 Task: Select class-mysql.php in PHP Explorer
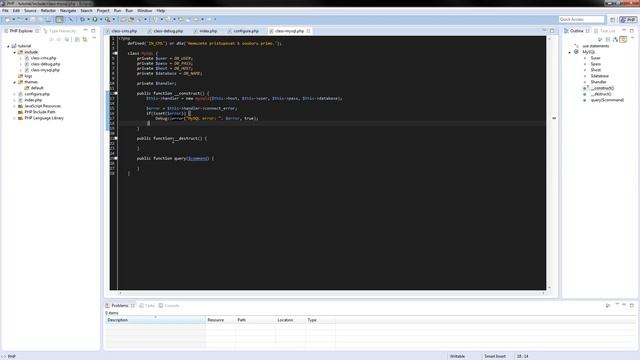pos(45,70)
